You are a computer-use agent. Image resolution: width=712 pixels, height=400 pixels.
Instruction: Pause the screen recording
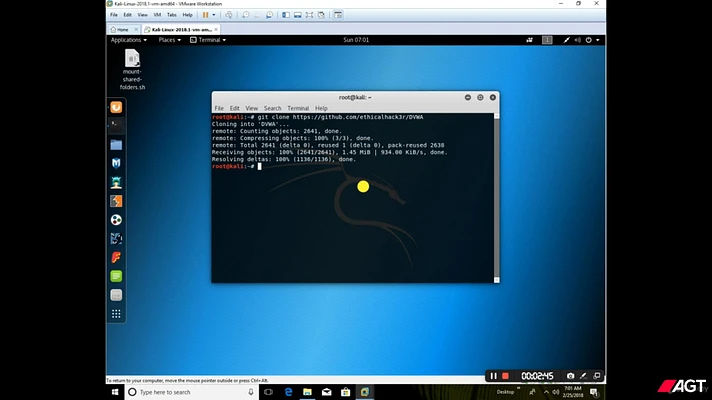[494, 376]
